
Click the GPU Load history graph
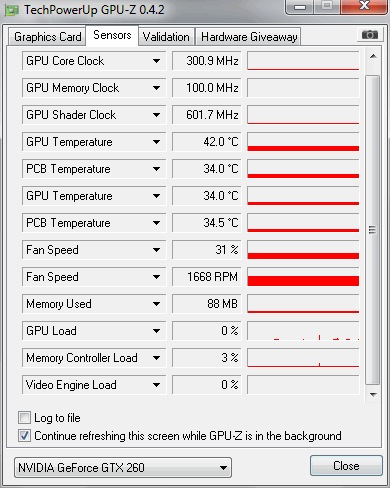pos(303,331)
